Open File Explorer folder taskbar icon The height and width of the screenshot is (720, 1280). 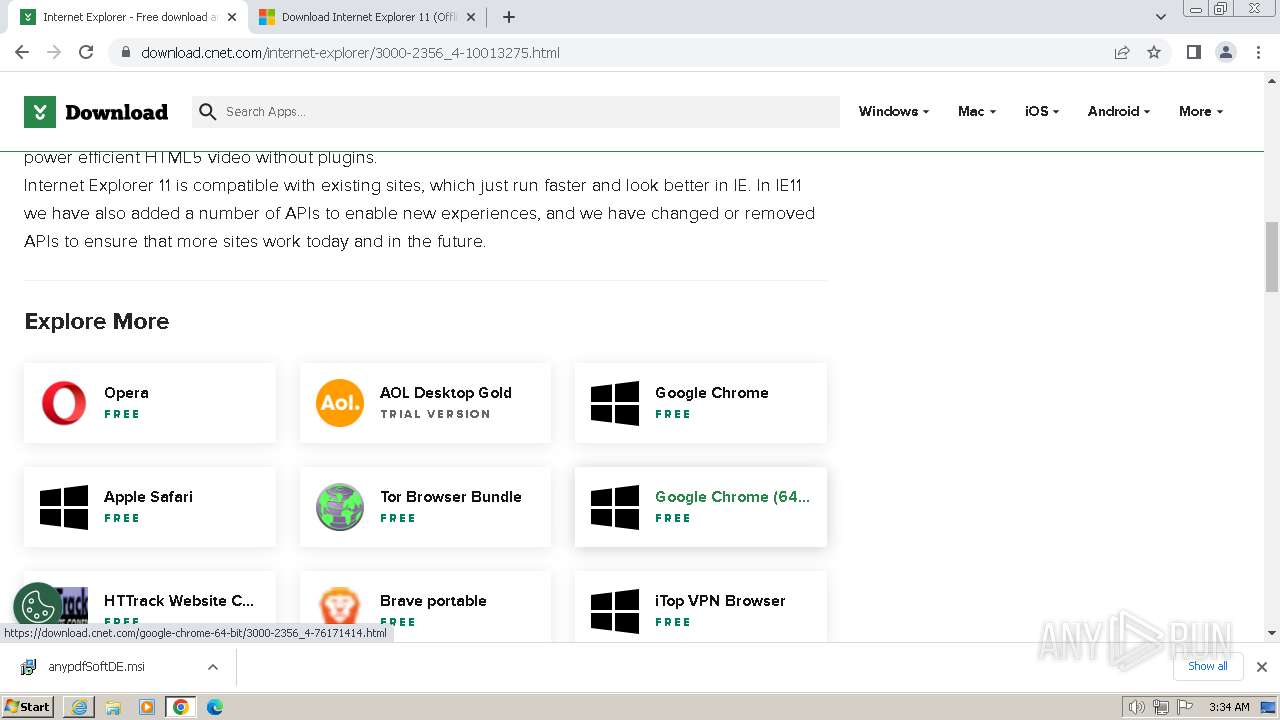point(113,707)
